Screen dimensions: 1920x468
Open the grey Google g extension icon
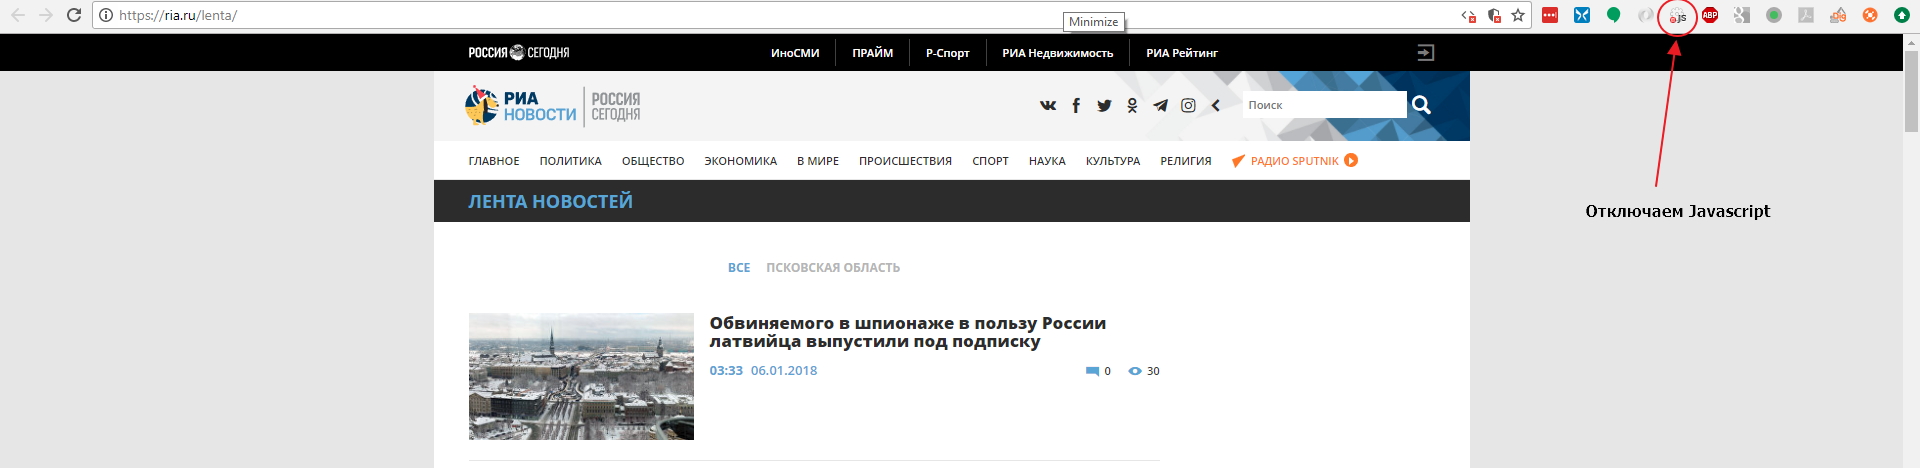point(1742,15)
